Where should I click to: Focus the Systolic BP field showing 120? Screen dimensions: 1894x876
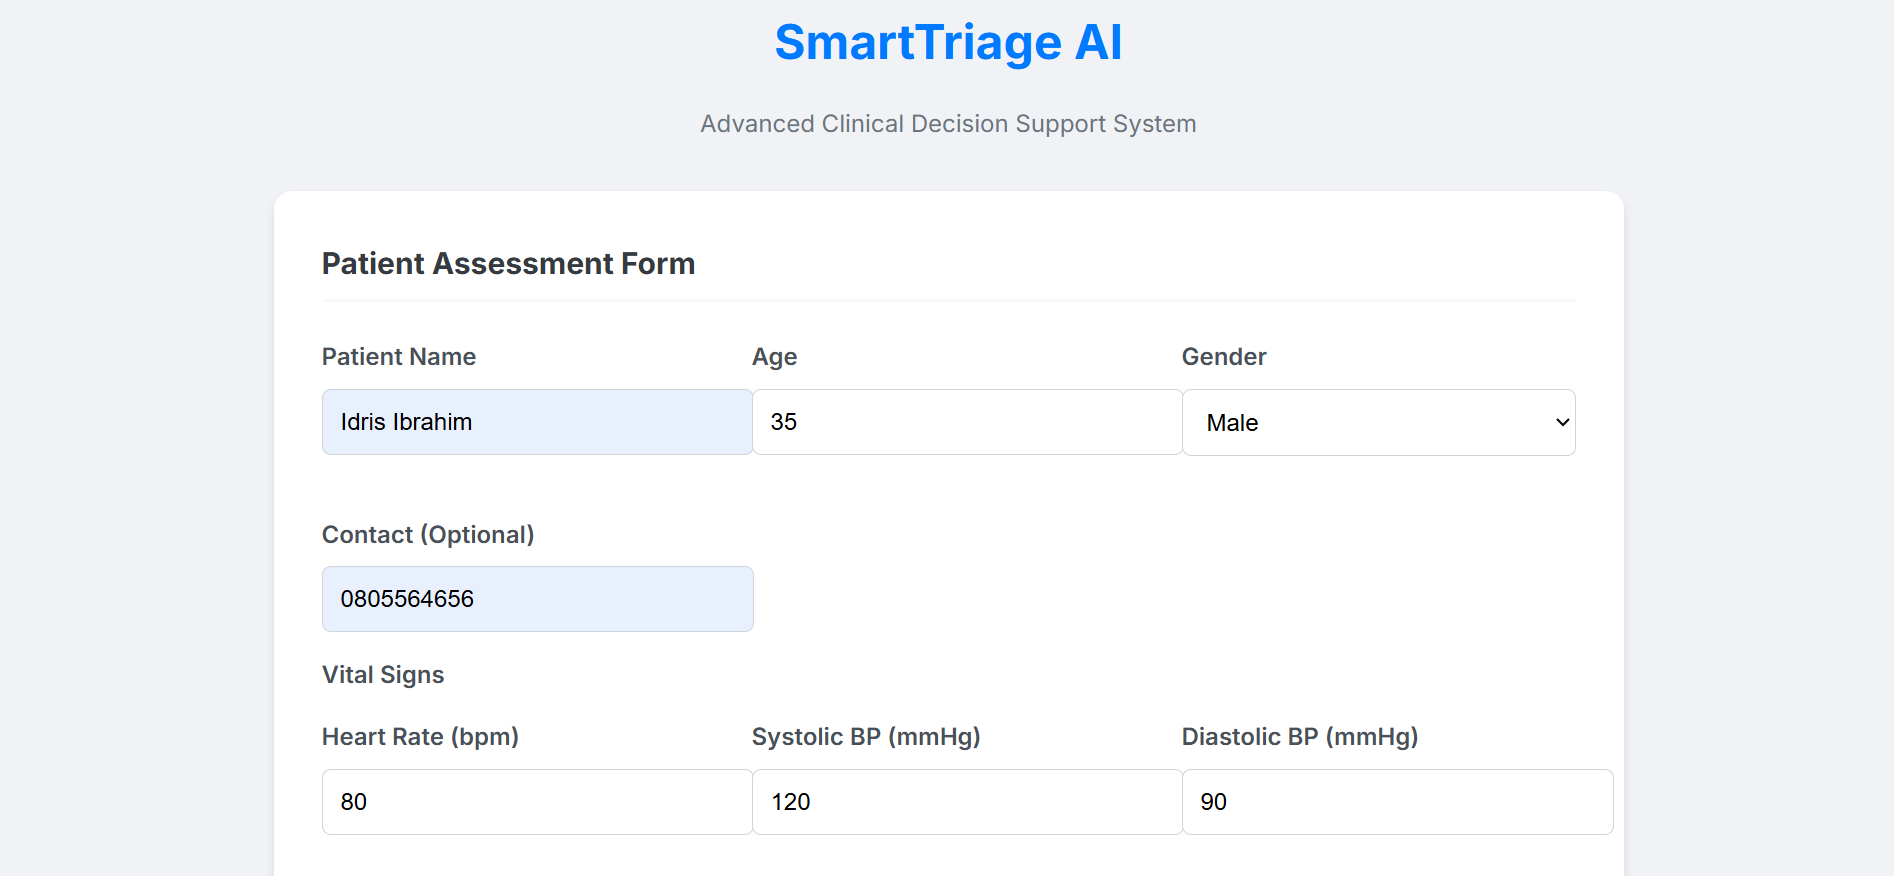966,802
